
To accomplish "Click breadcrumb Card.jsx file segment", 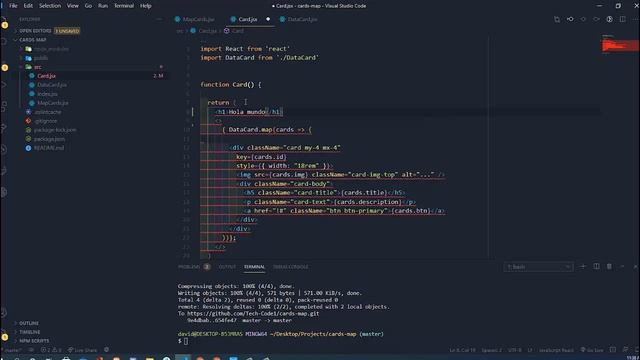I will tap(204, 31).
